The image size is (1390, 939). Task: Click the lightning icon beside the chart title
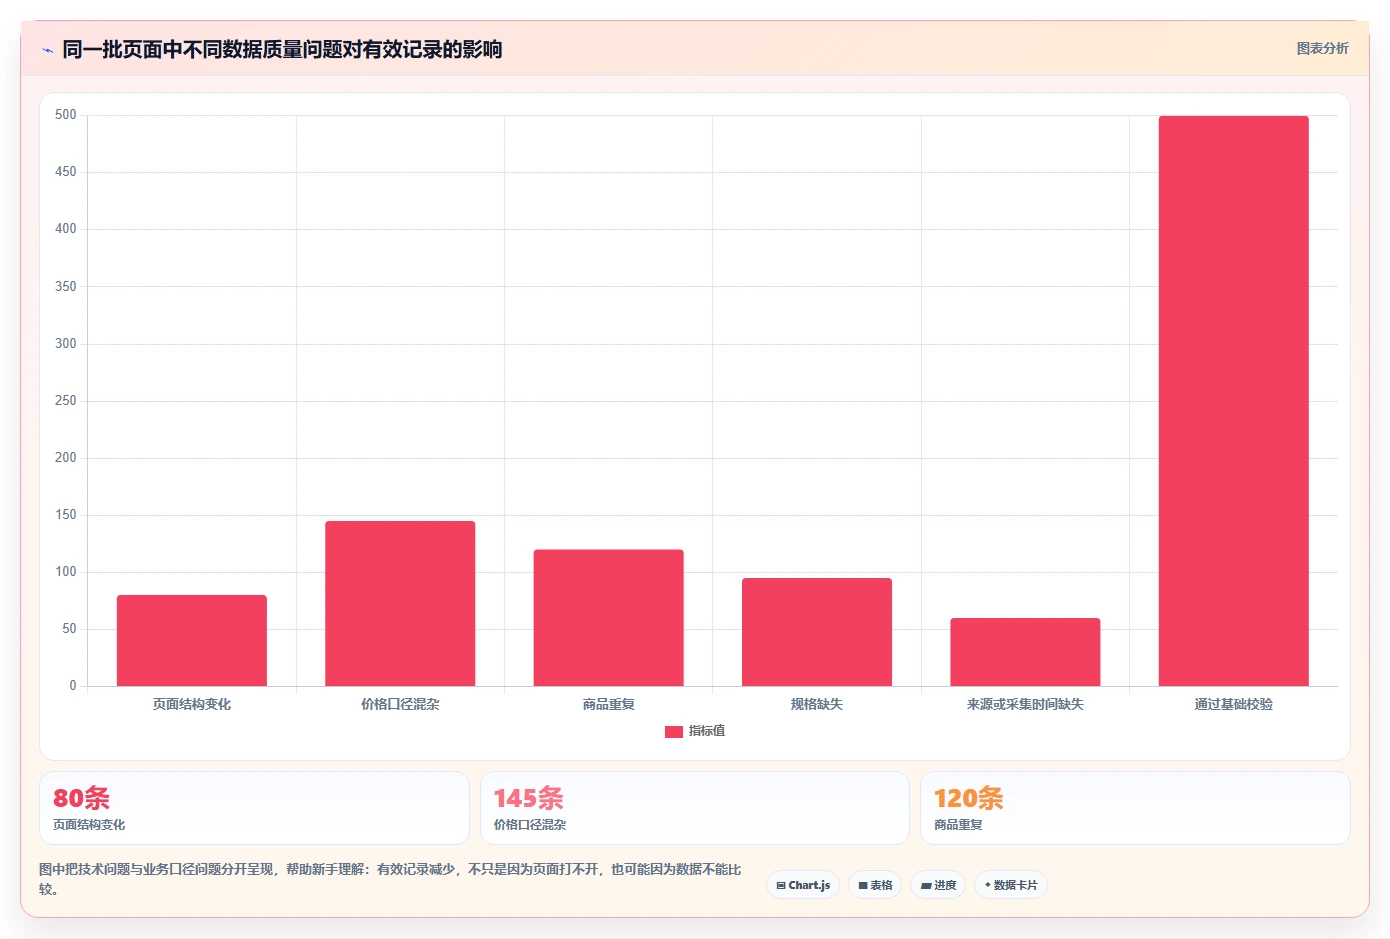pos(47,50)
